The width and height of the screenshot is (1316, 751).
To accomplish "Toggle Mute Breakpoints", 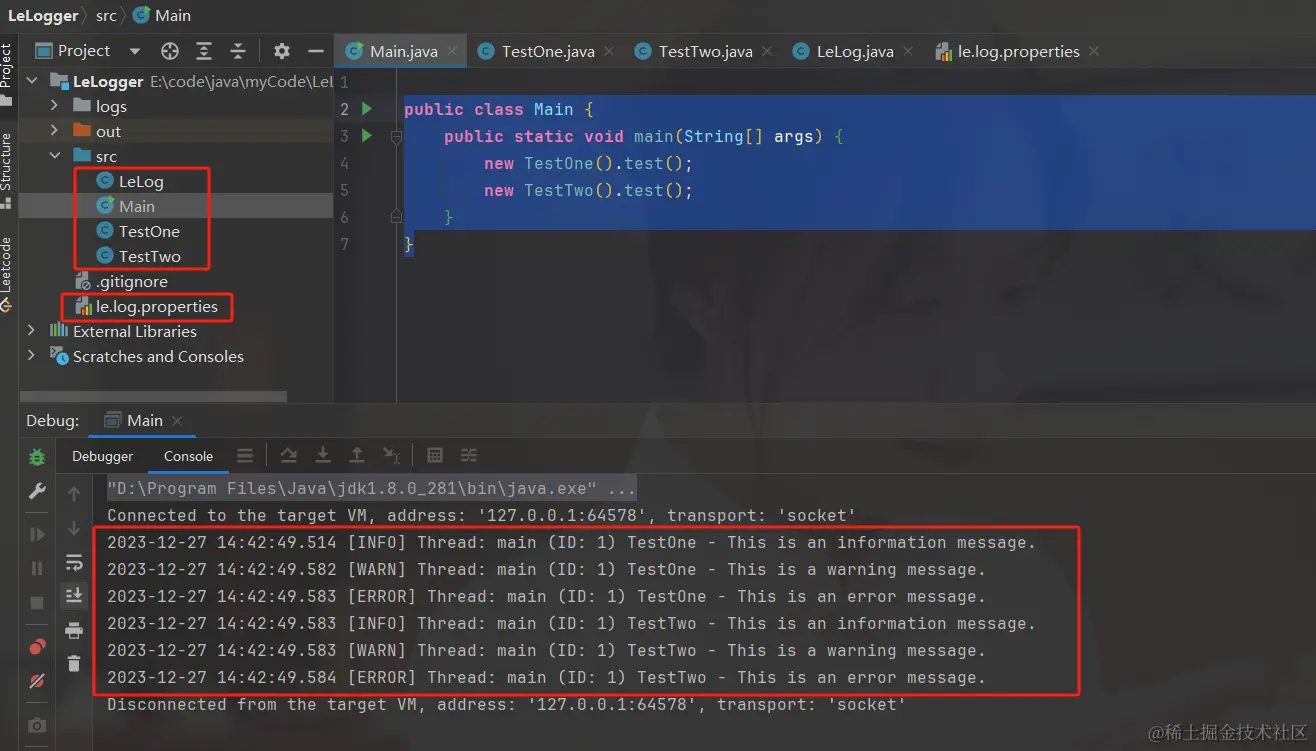I will coord(37,681).
